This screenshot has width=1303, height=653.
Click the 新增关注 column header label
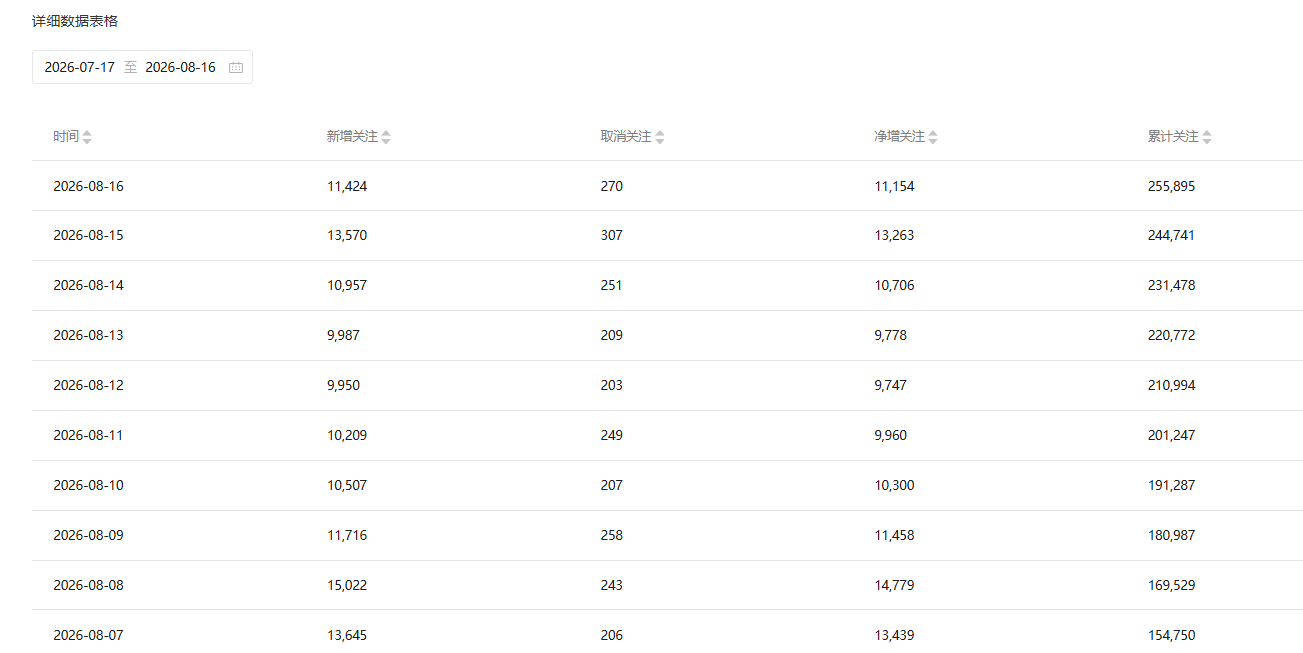pos(352,136)
